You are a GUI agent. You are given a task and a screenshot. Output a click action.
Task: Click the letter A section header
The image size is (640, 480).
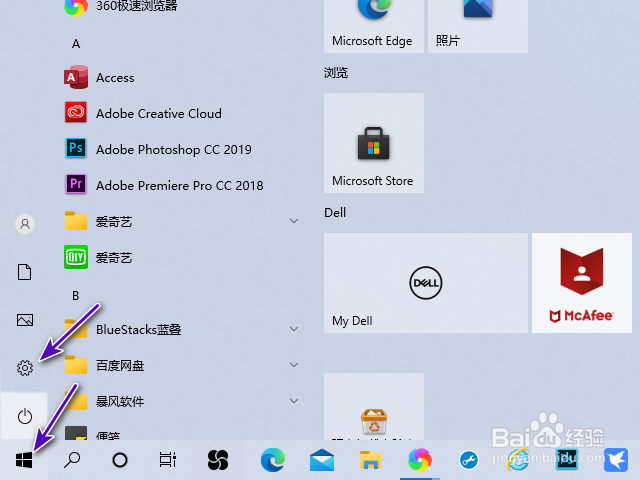point(76,44)
